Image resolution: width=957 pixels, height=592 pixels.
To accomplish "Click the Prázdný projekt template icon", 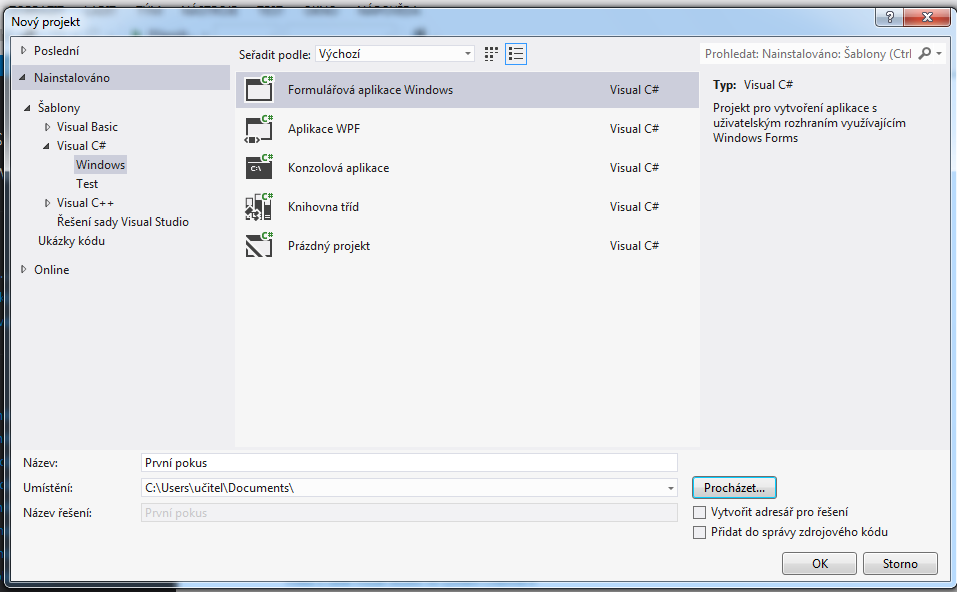I will [259, 245].
